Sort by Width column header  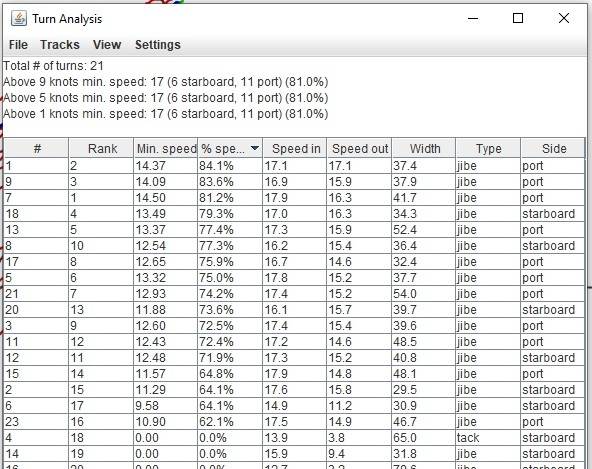(x=424, y=148)
